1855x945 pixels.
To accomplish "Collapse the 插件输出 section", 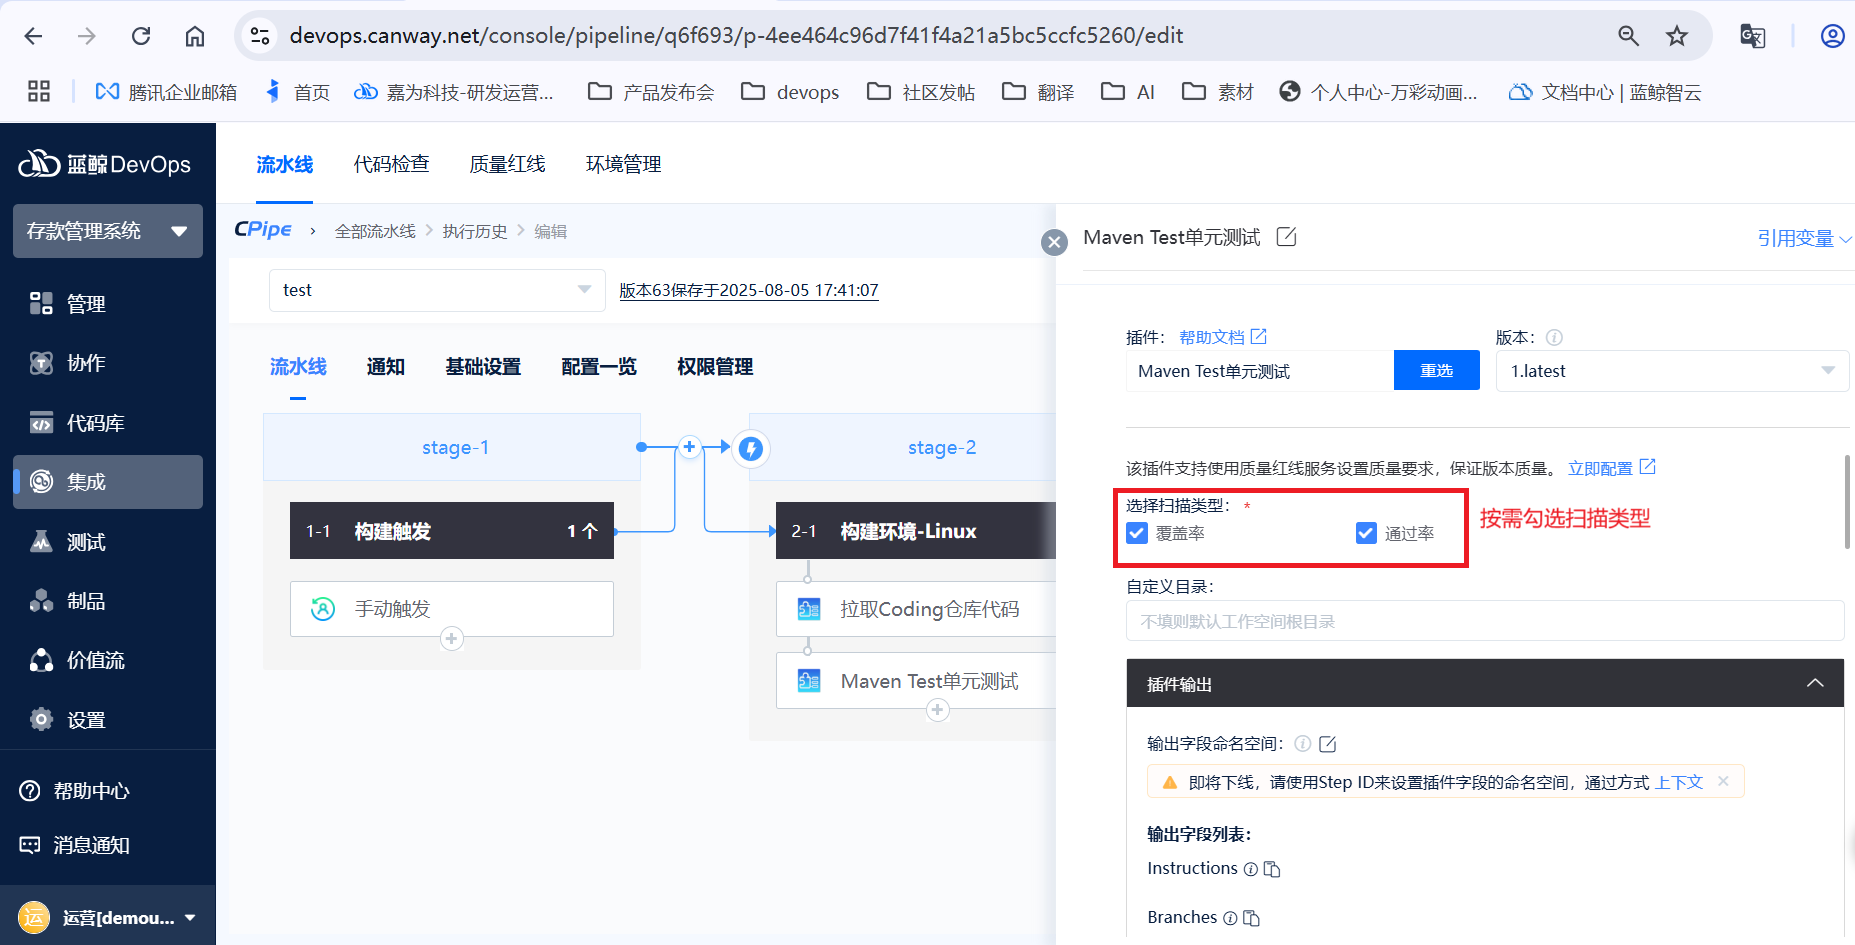I will (1814, 683).
